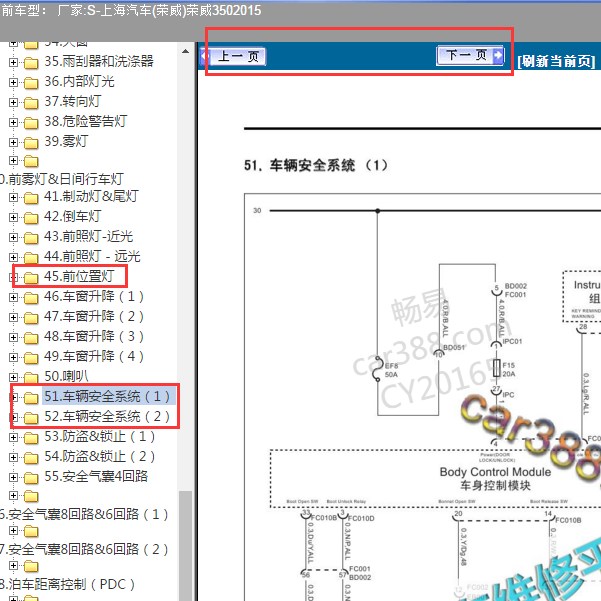Open folder icon of 52.车辆安全系统（2）
This screenshot has height=601, width=601.
31,417
